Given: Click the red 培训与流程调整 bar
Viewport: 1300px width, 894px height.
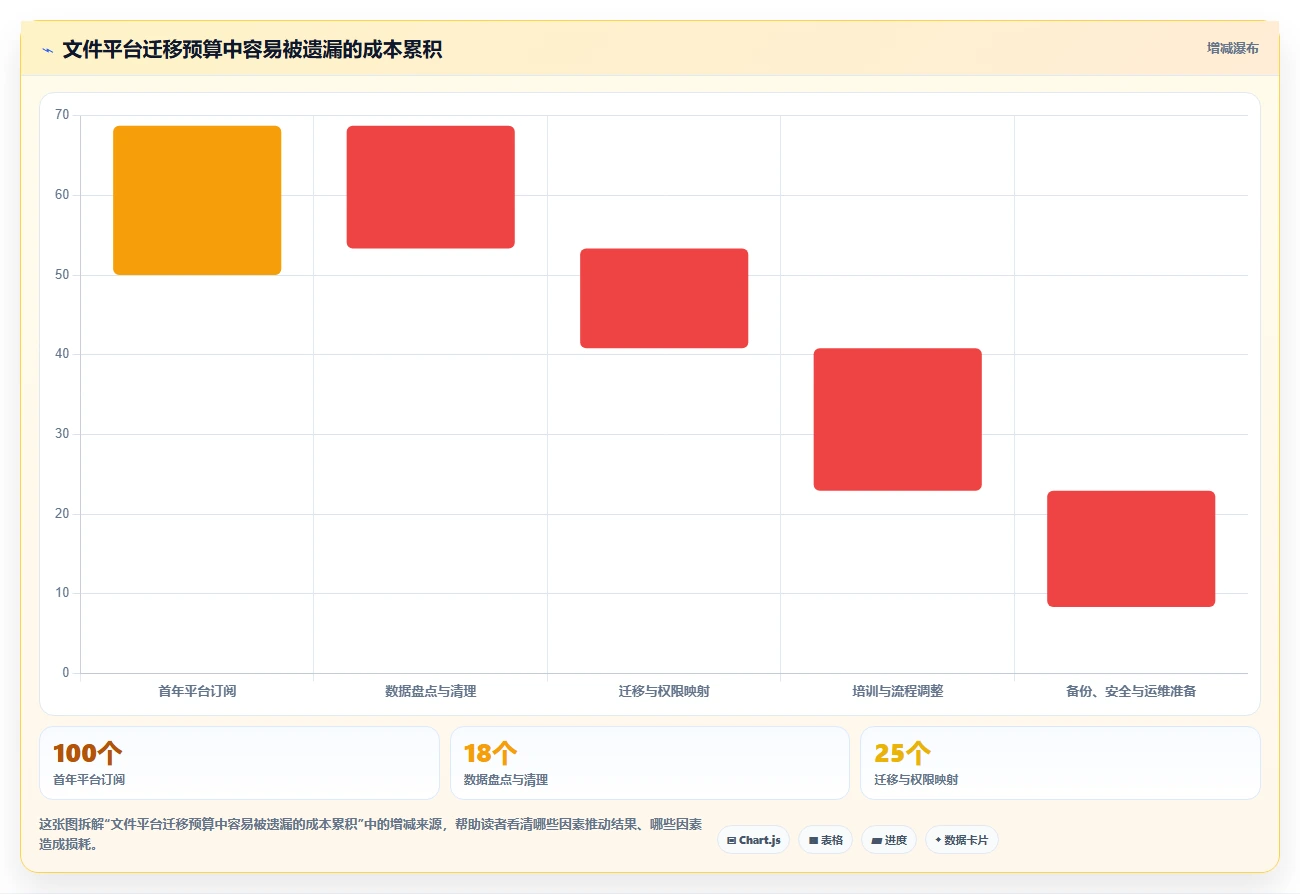Looking at the screenshot, I should coord(898,419).
